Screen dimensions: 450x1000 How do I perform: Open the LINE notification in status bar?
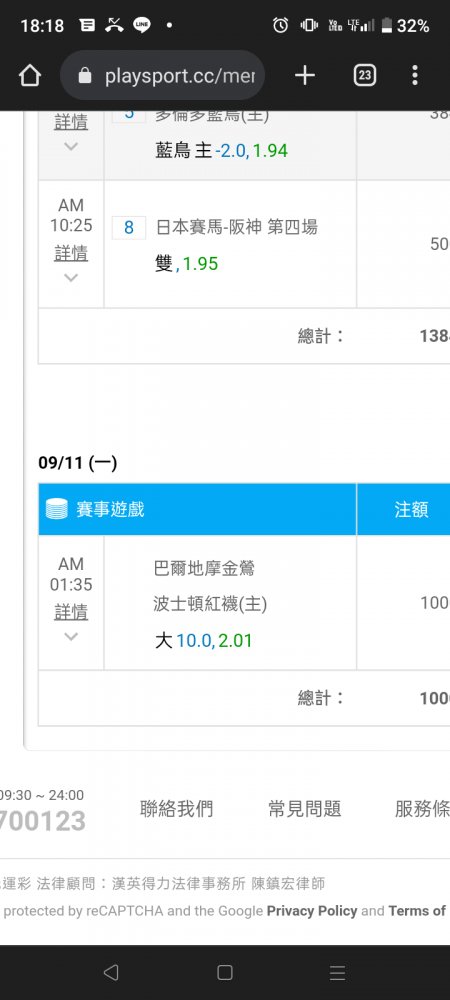pyautogui.click(x=142, y=26)
